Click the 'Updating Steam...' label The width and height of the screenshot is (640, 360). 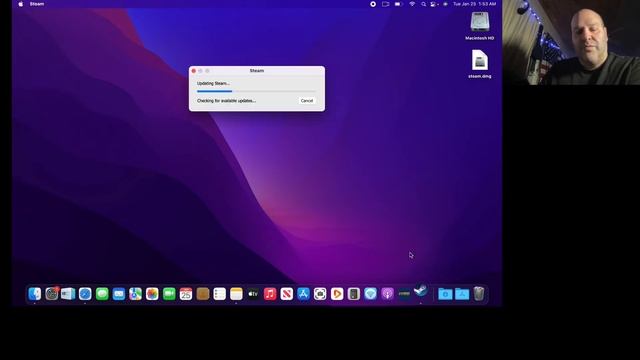coord(213,83)
